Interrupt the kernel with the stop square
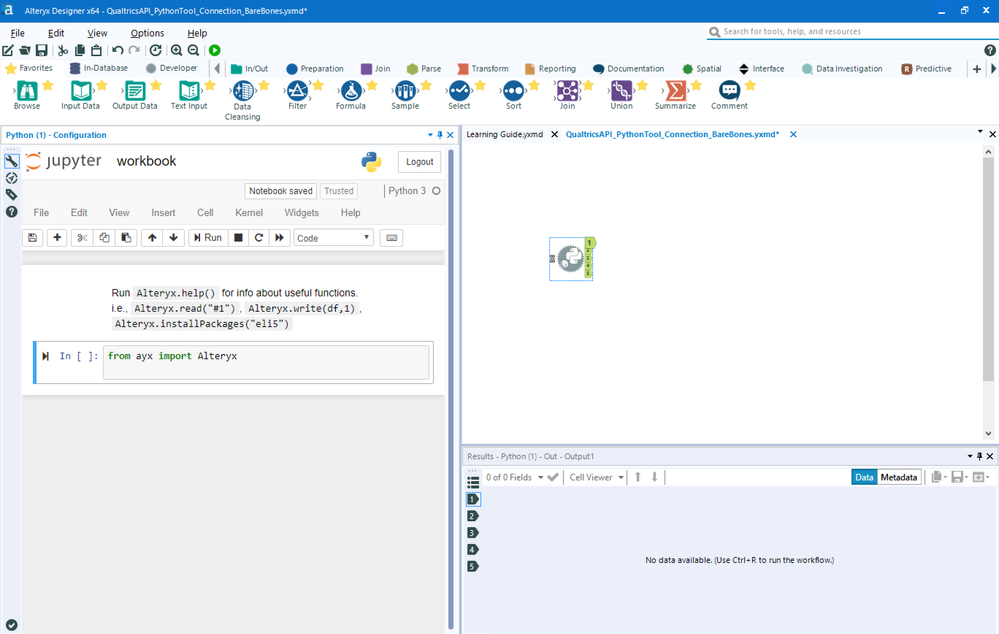 click(238, 238)
